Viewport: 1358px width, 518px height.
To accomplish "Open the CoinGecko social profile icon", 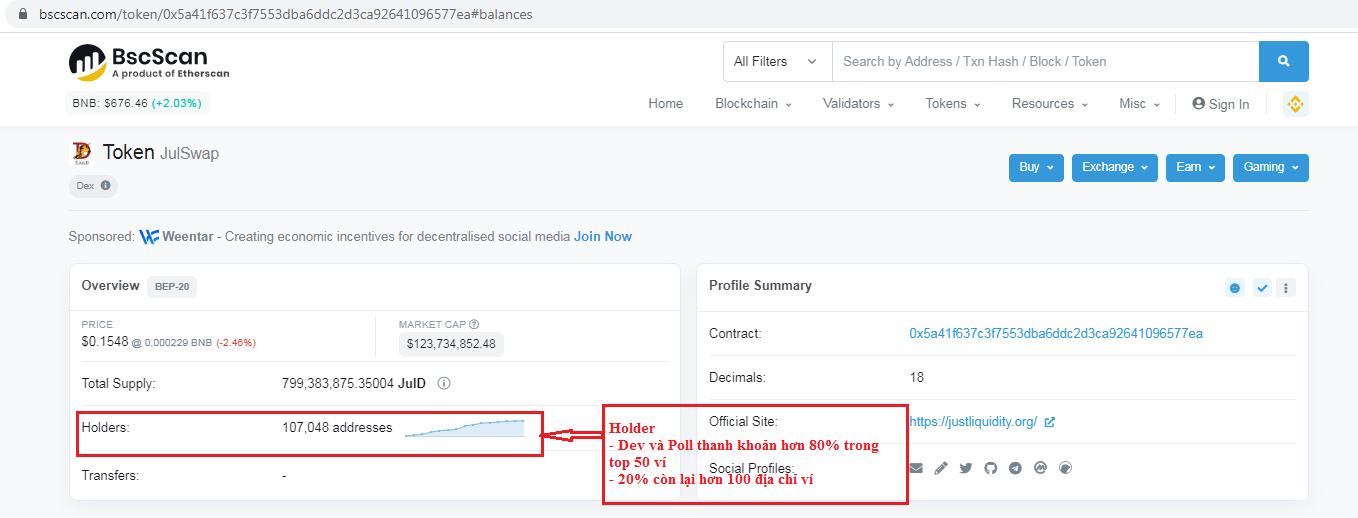I will 1065,468.
